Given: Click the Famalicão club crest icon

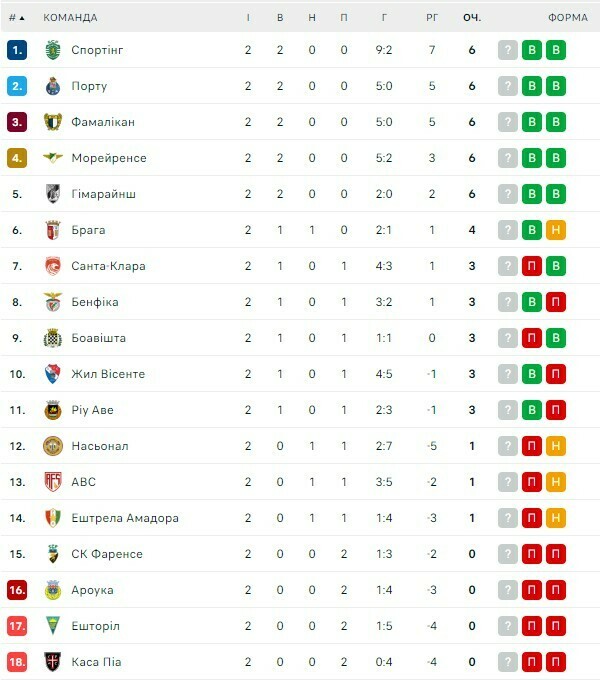Looking at the screenshot, I should click(x=53, y=122).
